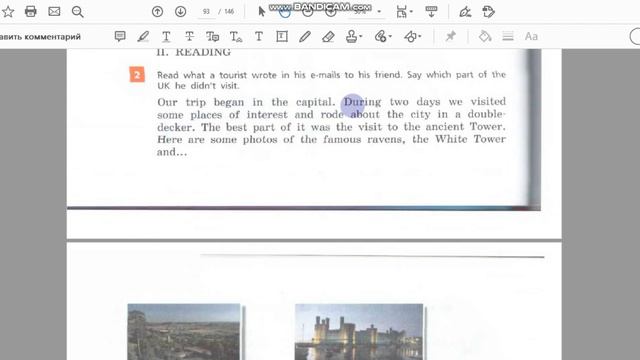Select the strikethrough text tool
Screen dimensions: 640x360
click(189, 36)
